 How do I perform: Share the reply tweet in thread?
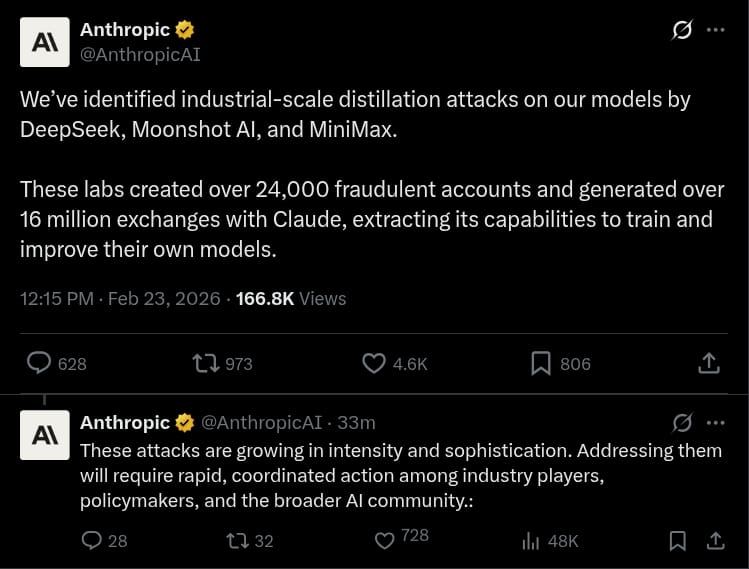pos(715,541)
